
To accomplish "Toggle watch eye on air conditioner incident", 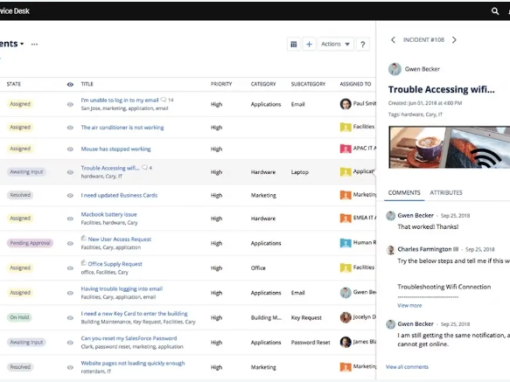I will click(x=70, y=127).
